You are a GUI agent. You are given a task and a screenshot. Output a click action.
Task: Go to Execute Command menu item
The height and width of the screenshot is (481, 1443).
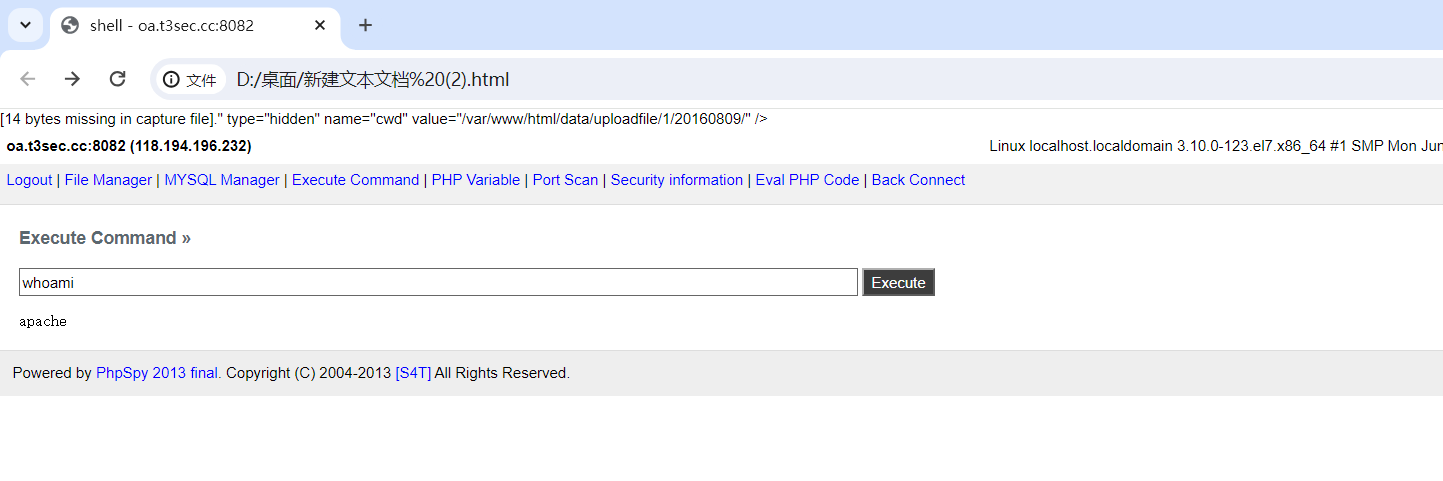(355, 180)
